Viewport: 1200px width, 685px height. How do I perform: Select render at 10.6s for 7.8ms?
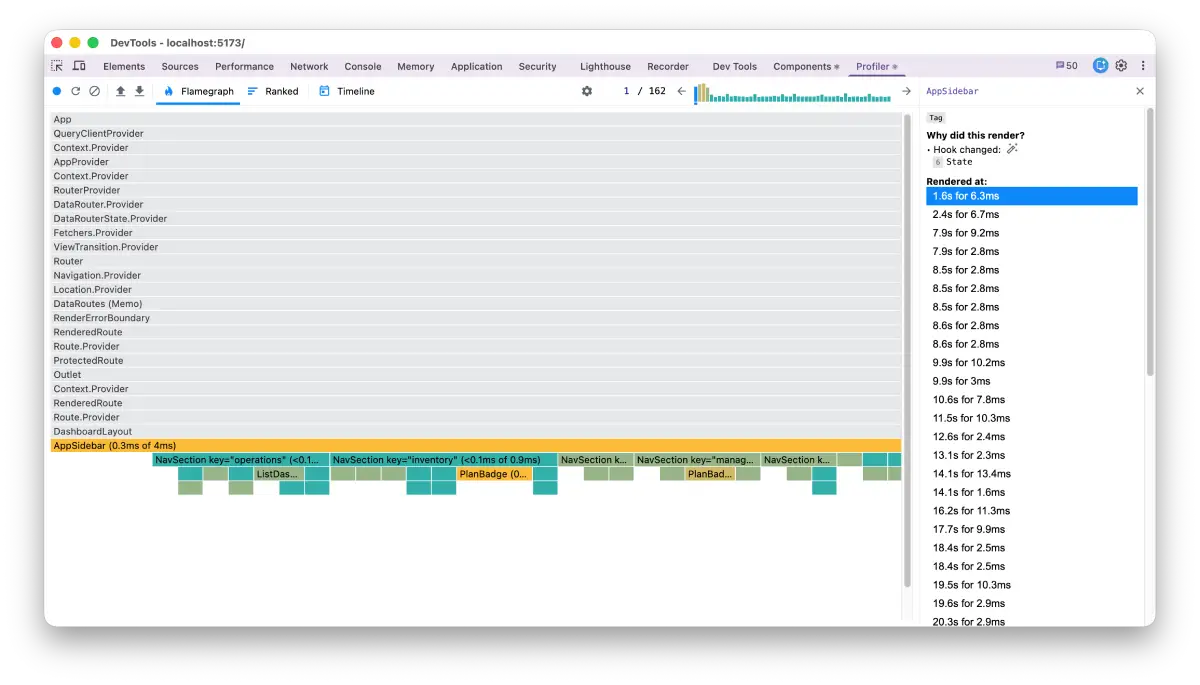pyautogui.click(x=1032, y=400)
